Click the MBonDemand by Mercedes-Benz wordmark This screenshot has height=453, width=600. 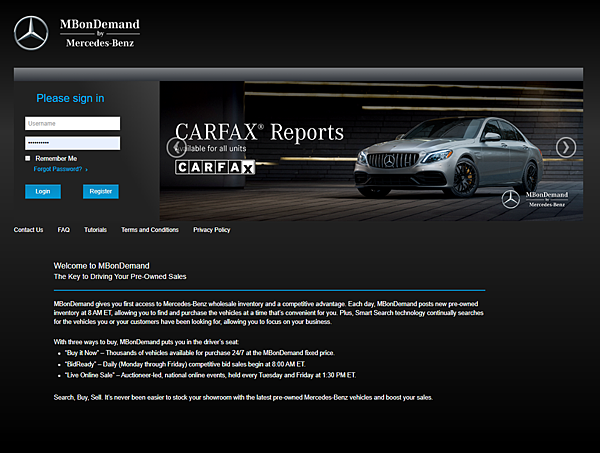coord(100,33)
